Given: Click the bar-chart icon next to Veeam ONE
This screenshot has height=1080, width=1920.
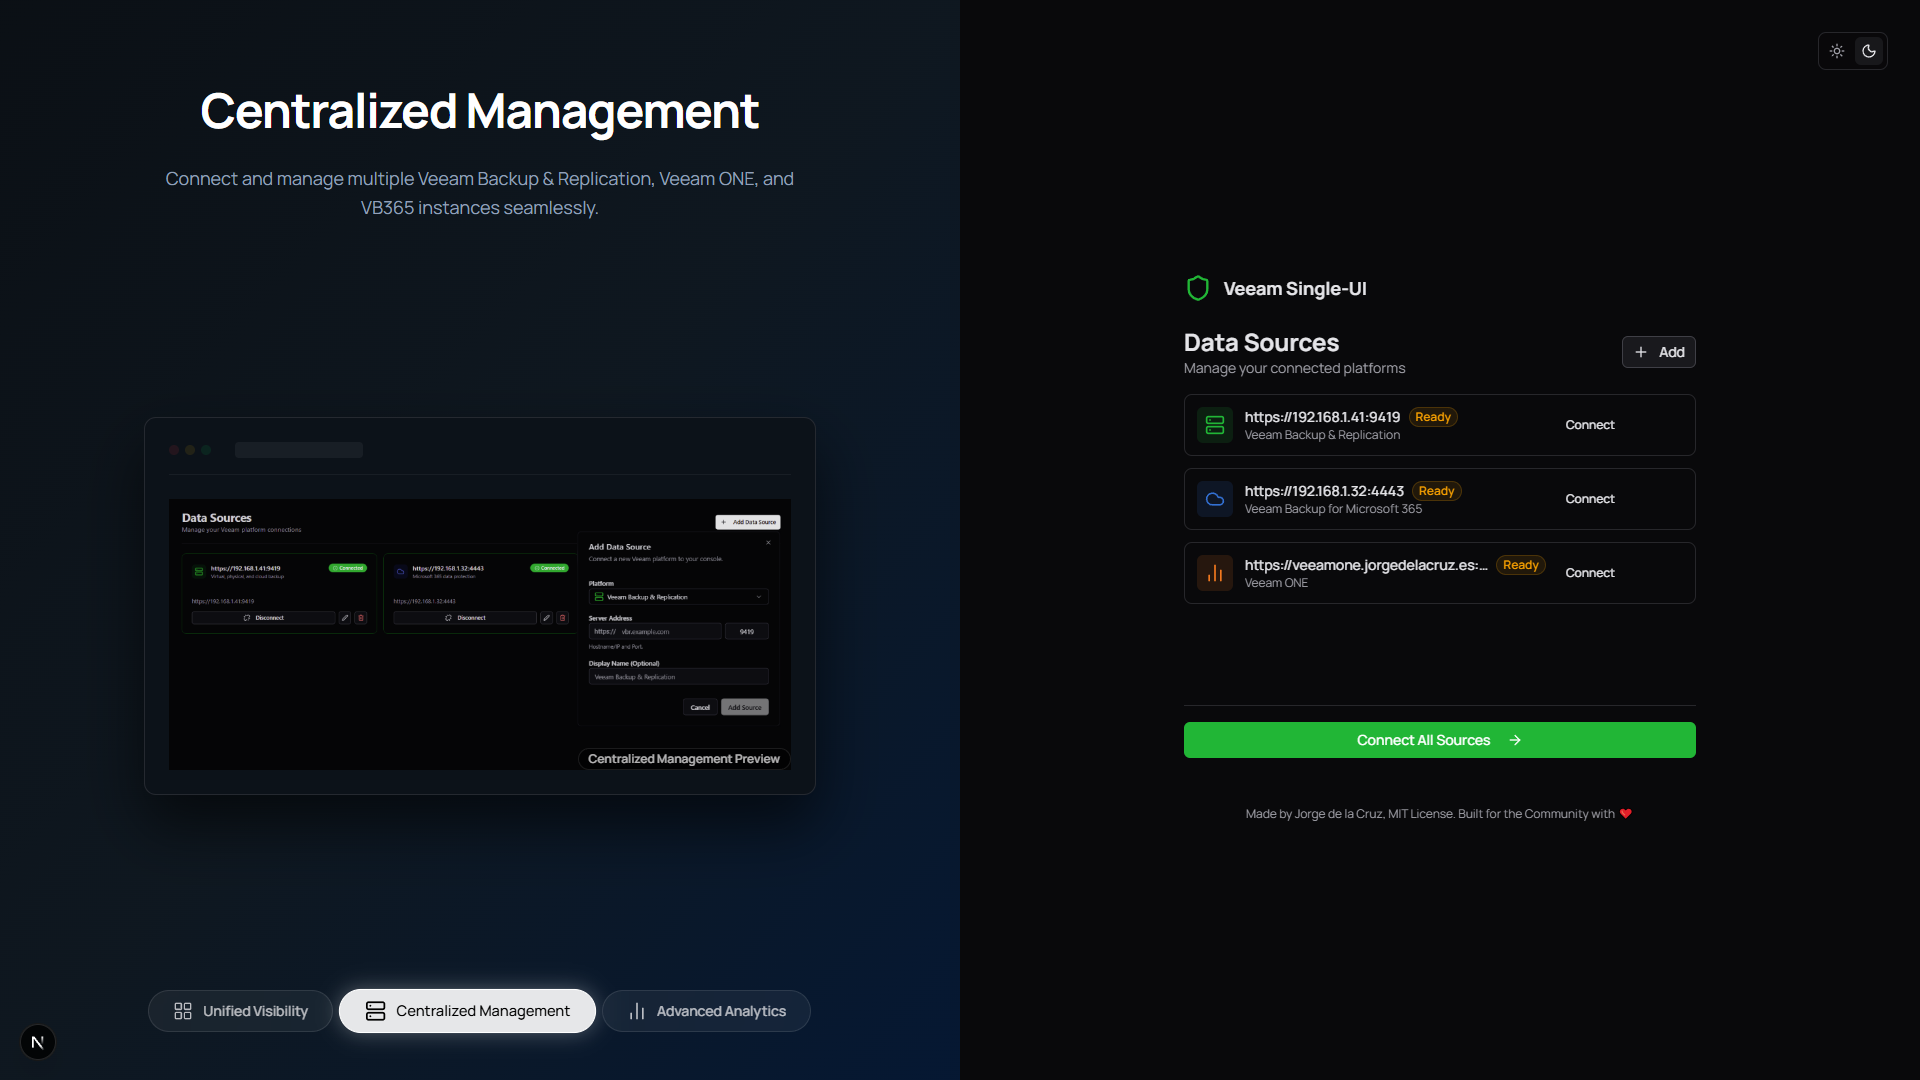Looking at the screenshot, I should [x=1214, y=573].
